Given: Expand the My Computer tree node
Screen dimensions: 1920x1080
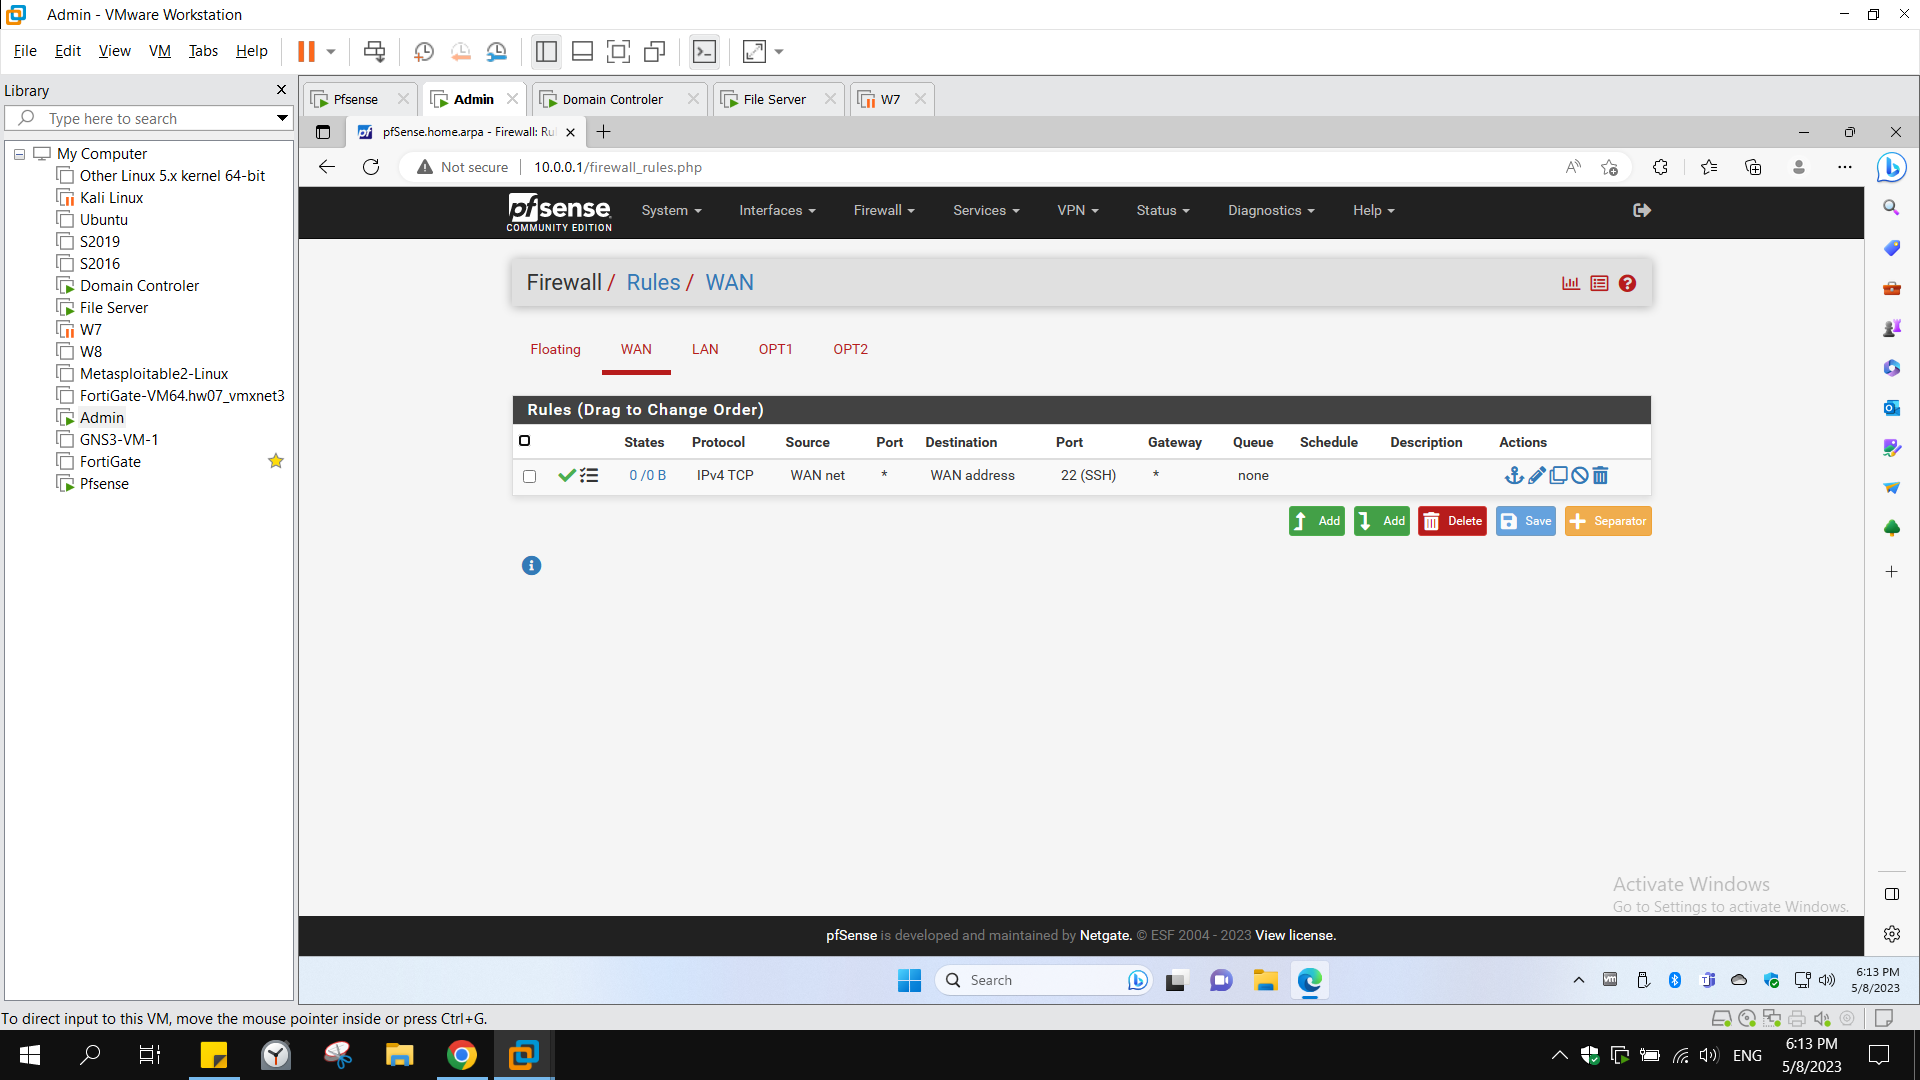Looking at the screenshot, I should pos(18,153).
